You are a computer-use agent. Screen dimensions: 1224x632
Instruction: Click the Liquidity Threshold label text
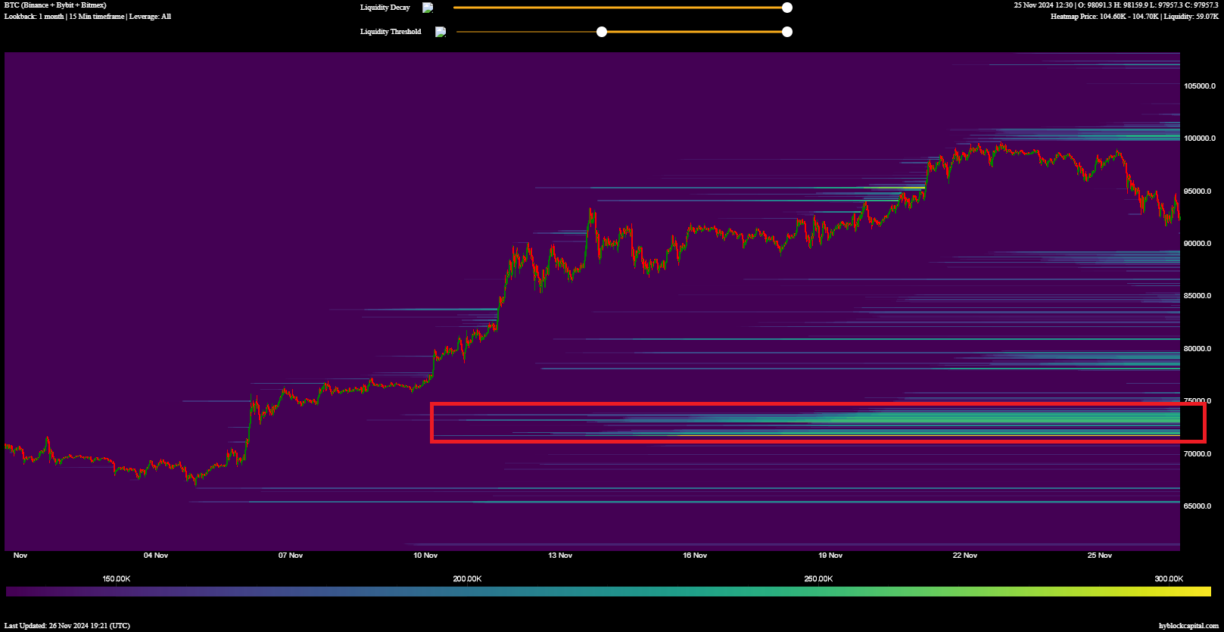(x=390, y=32)
